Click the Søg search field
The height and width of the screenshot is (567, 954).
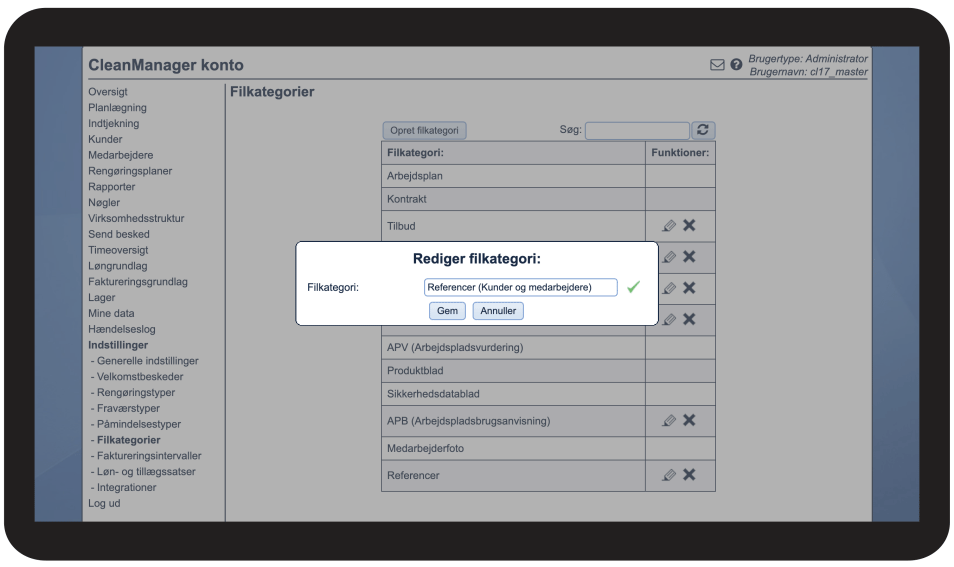click(637, 130)
